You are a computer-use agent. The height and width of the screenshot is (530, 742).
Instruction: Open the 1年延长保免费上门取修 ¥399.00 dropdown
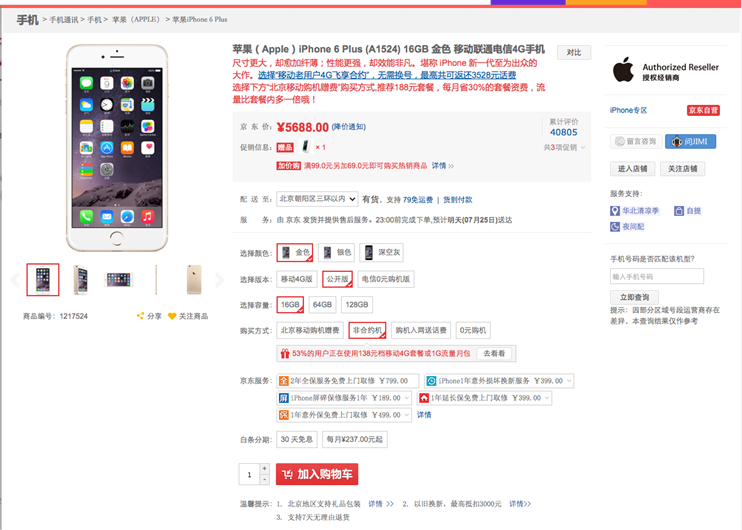point(484,398)
